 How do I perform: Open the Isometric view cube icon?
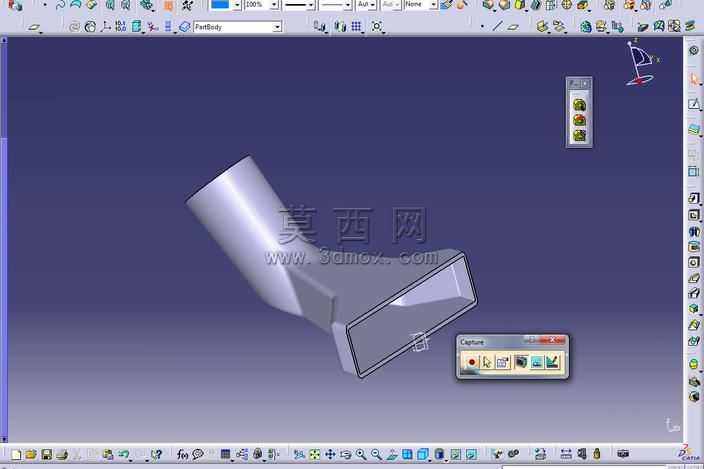[422, 455]
